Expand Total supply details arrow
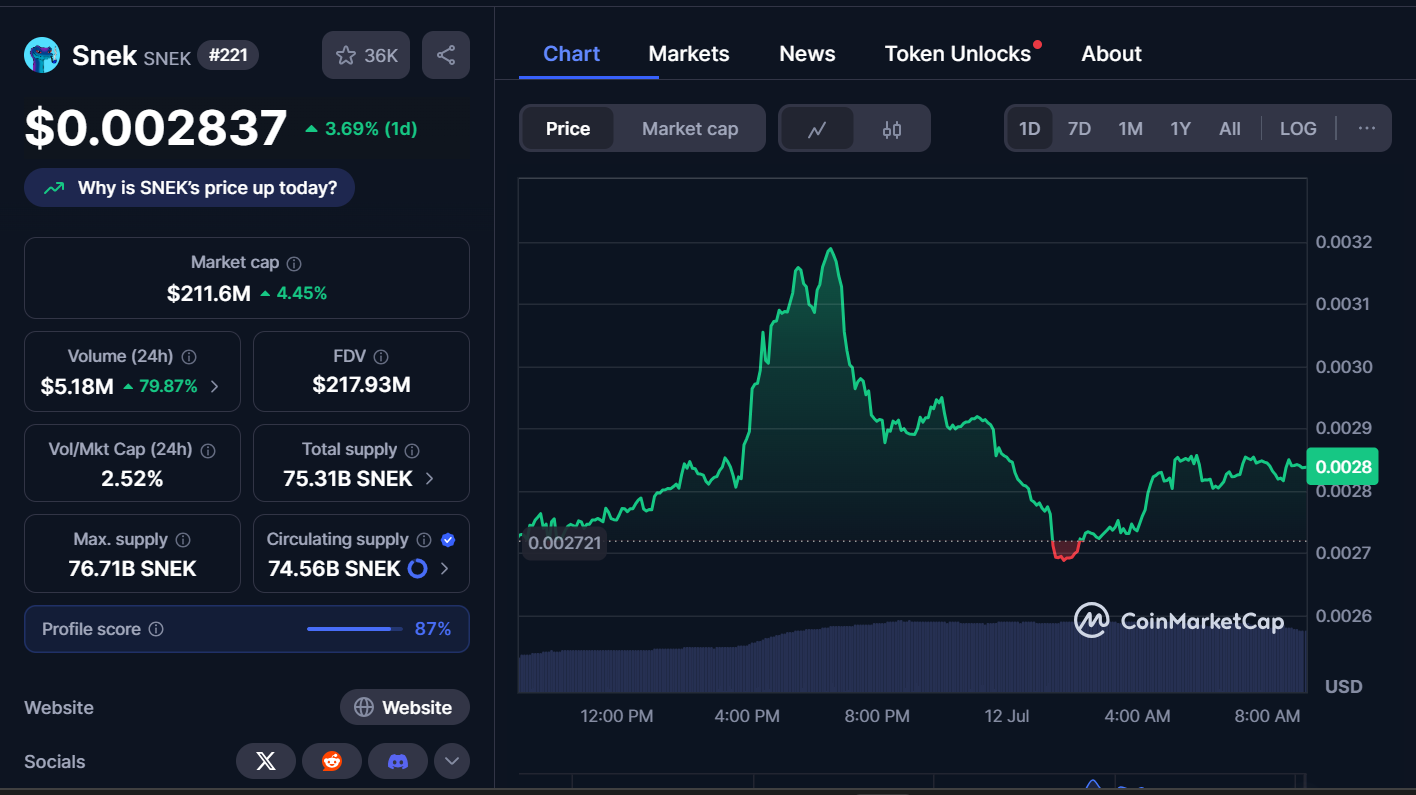Image resolution: width=1416 pixels, height=795 pixels. coord(430,479)
